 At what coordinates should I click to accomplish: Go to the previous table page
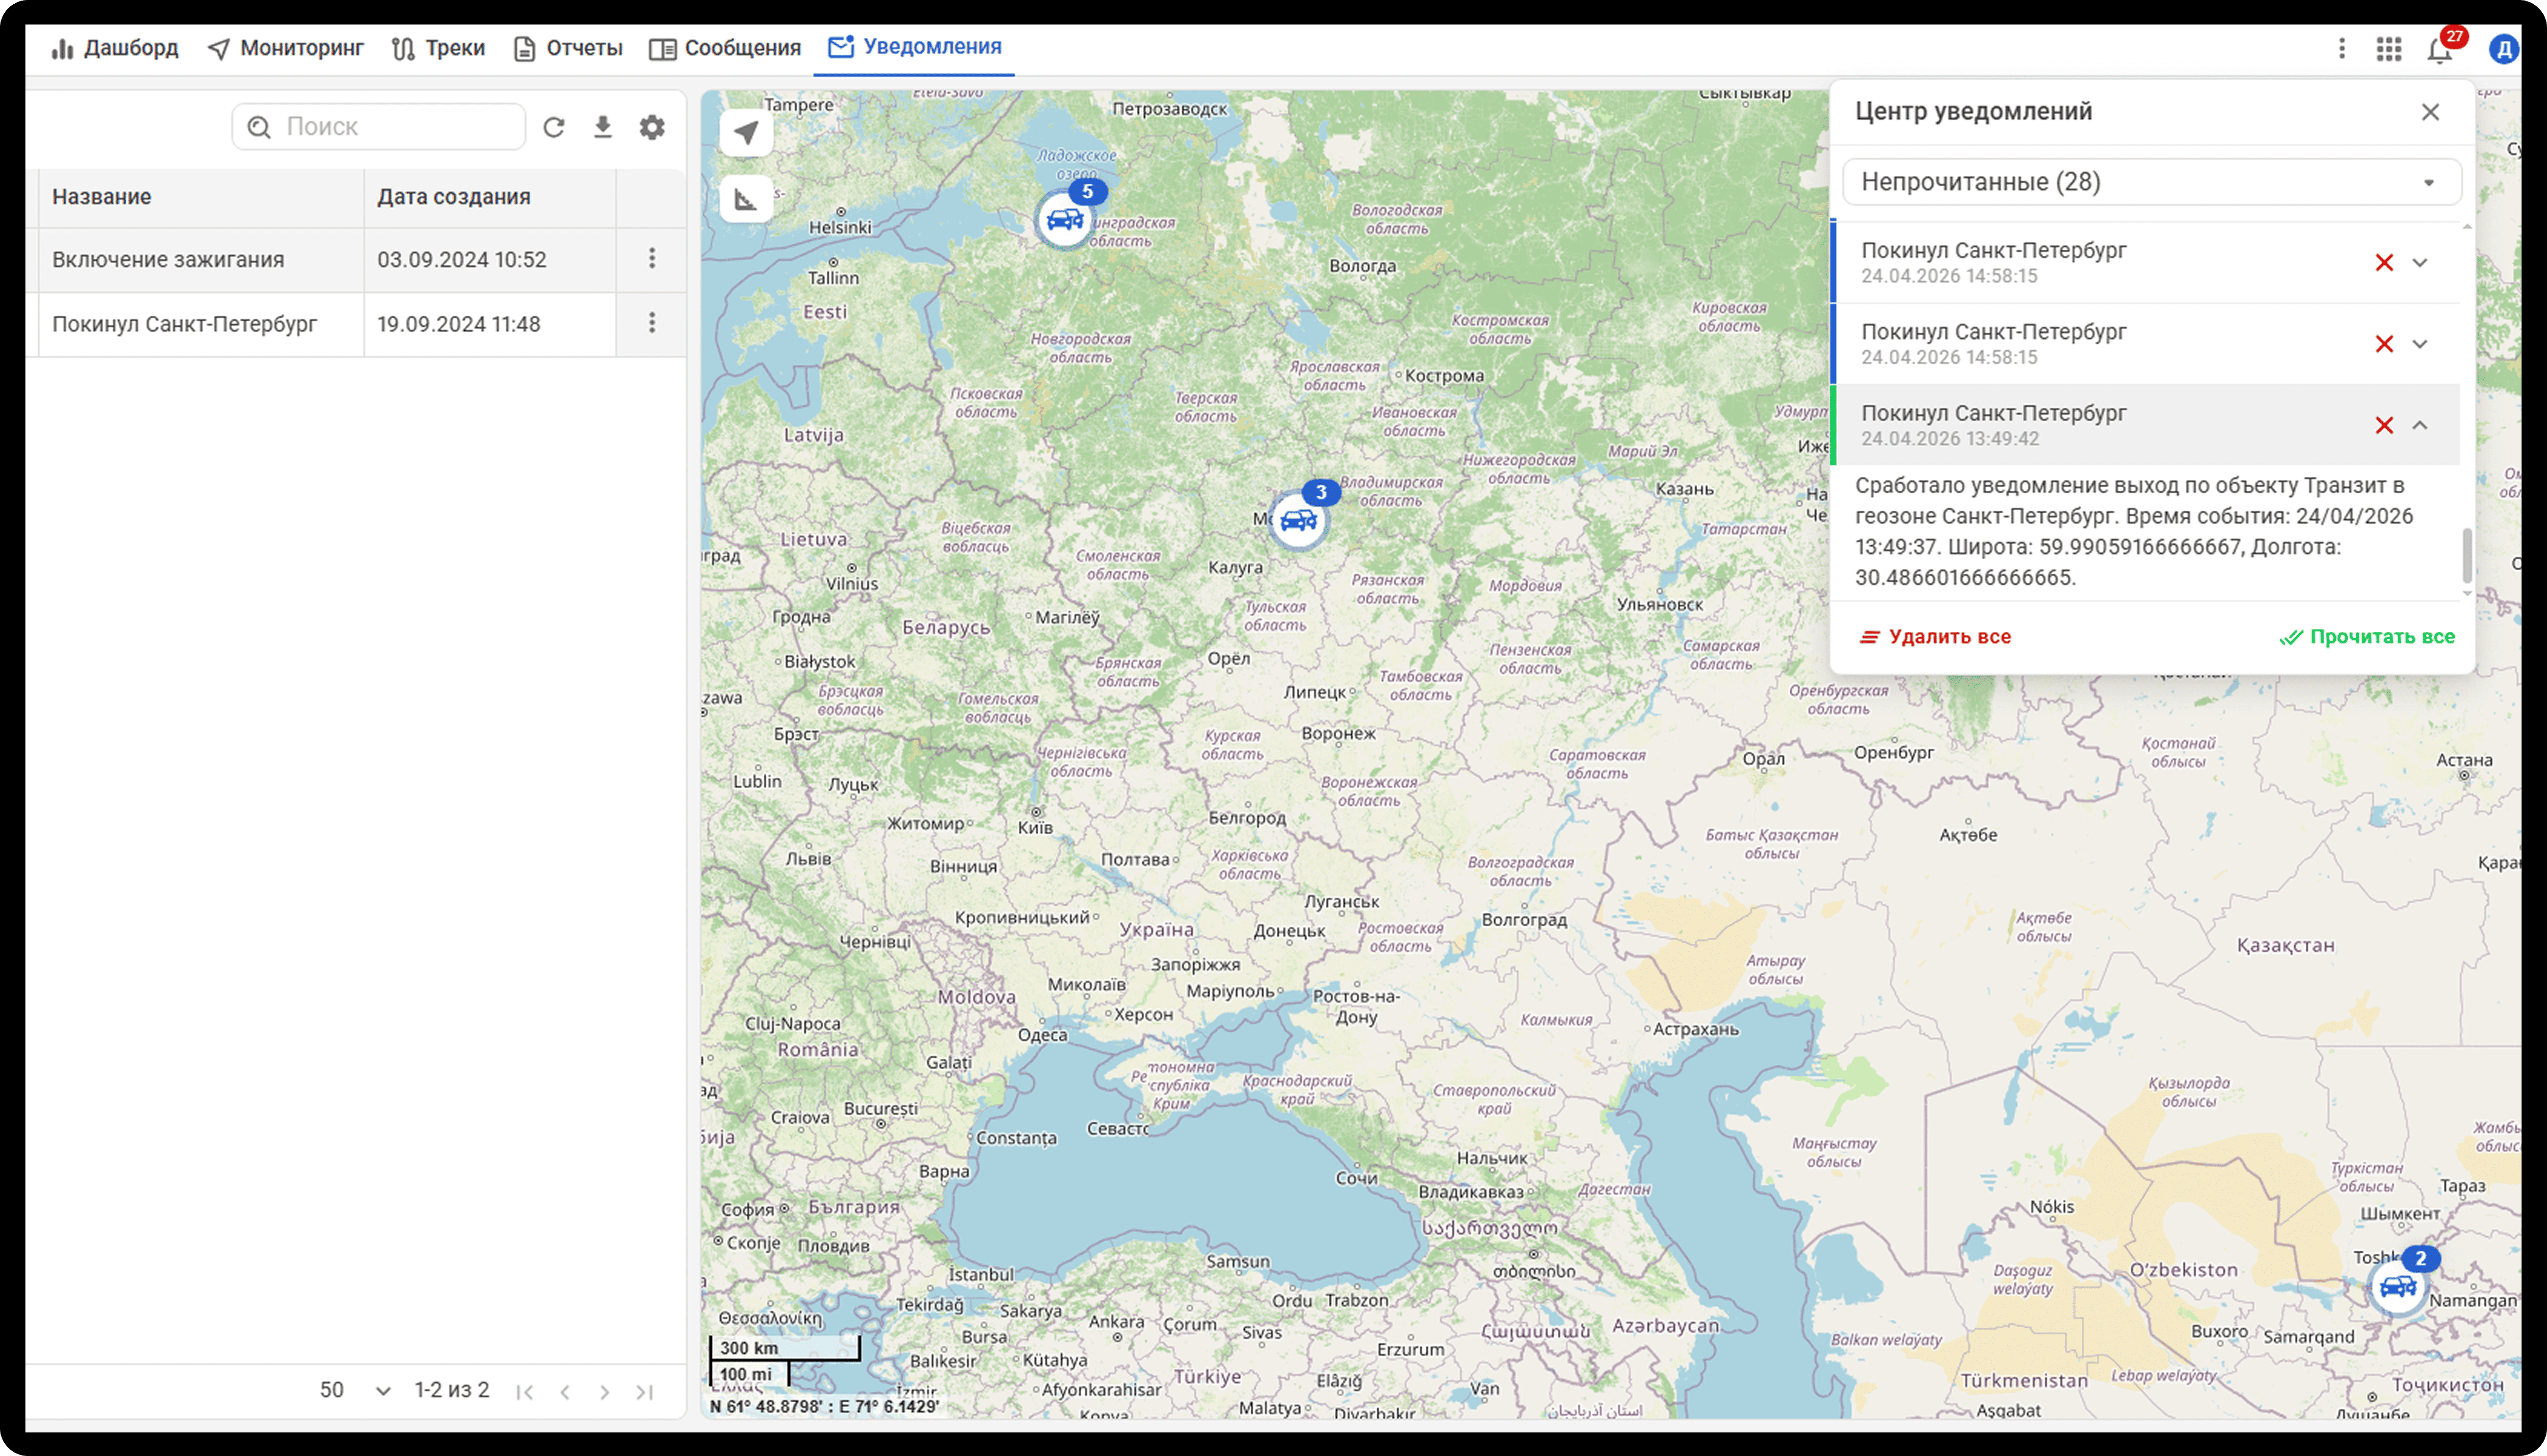click(x=565, y=1392)
